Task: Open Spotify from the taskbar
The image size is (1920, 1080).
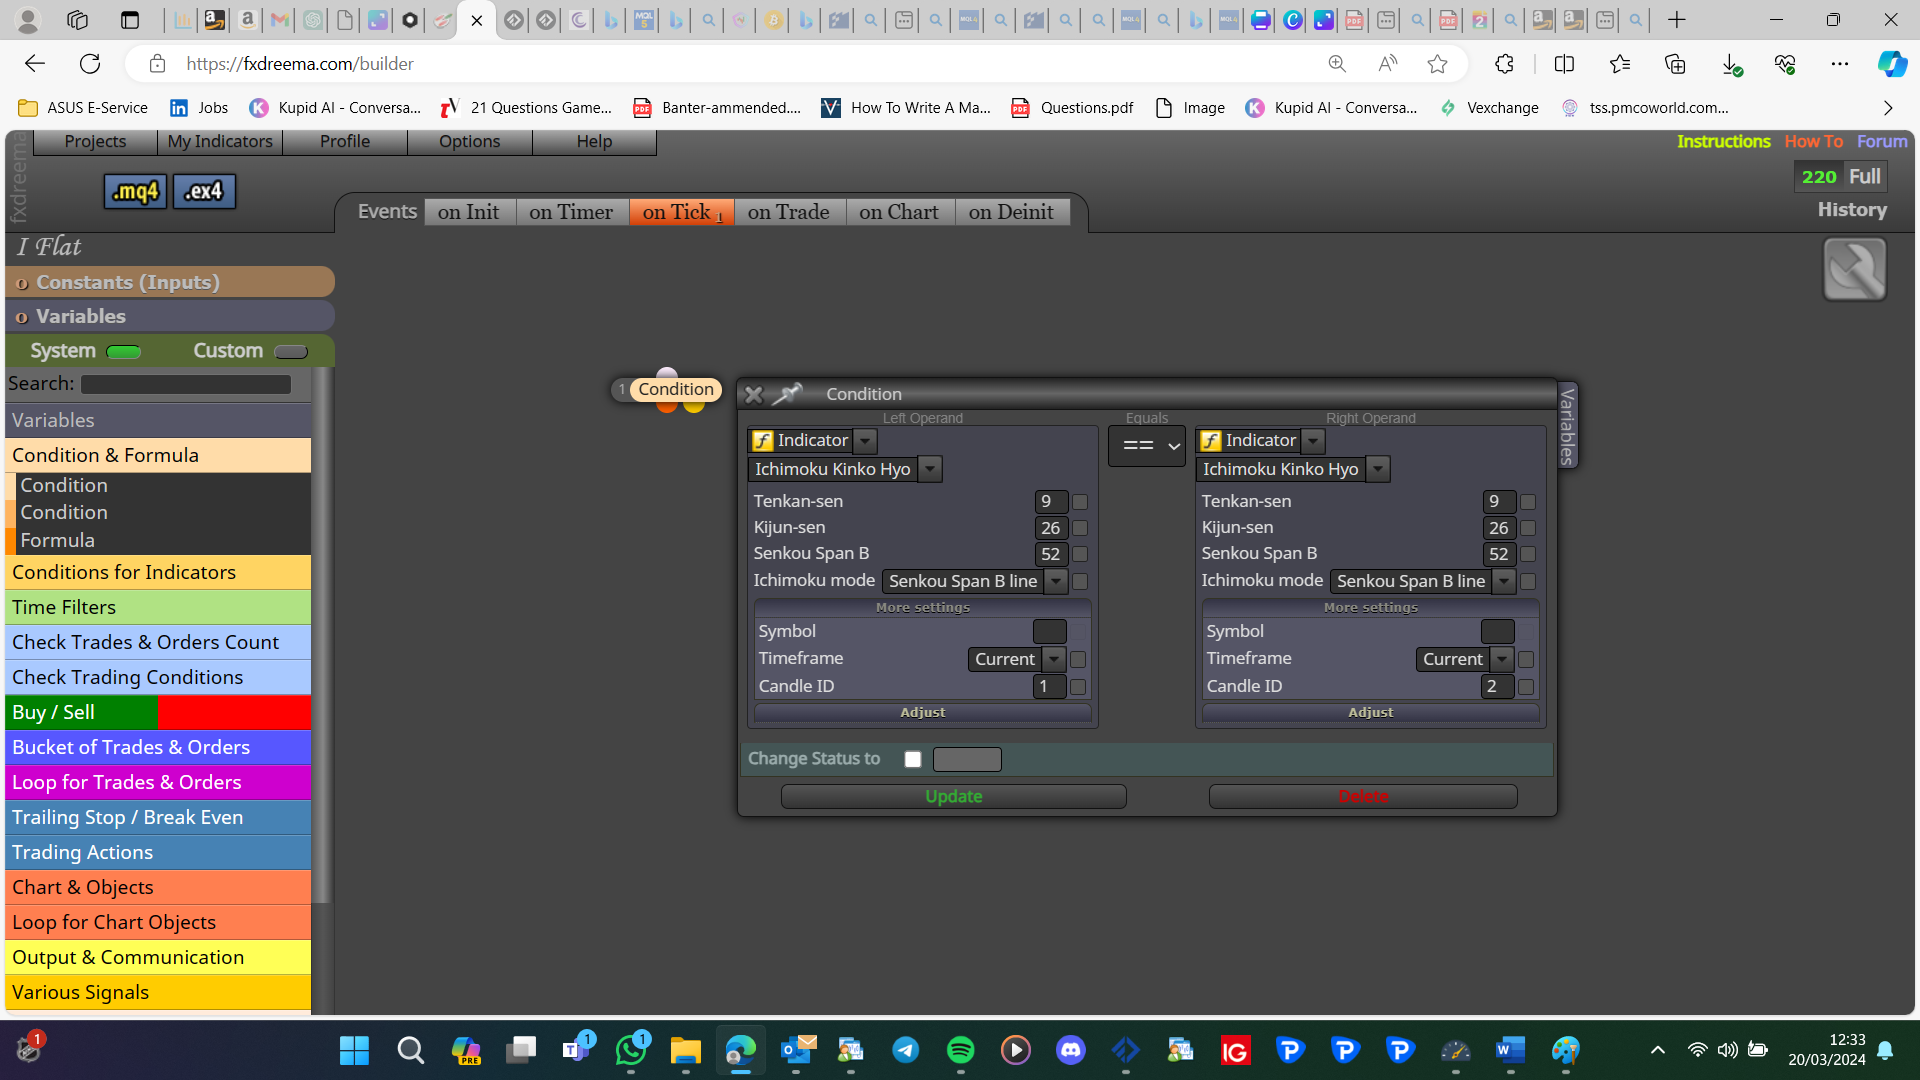Action: coord(960,1050)
